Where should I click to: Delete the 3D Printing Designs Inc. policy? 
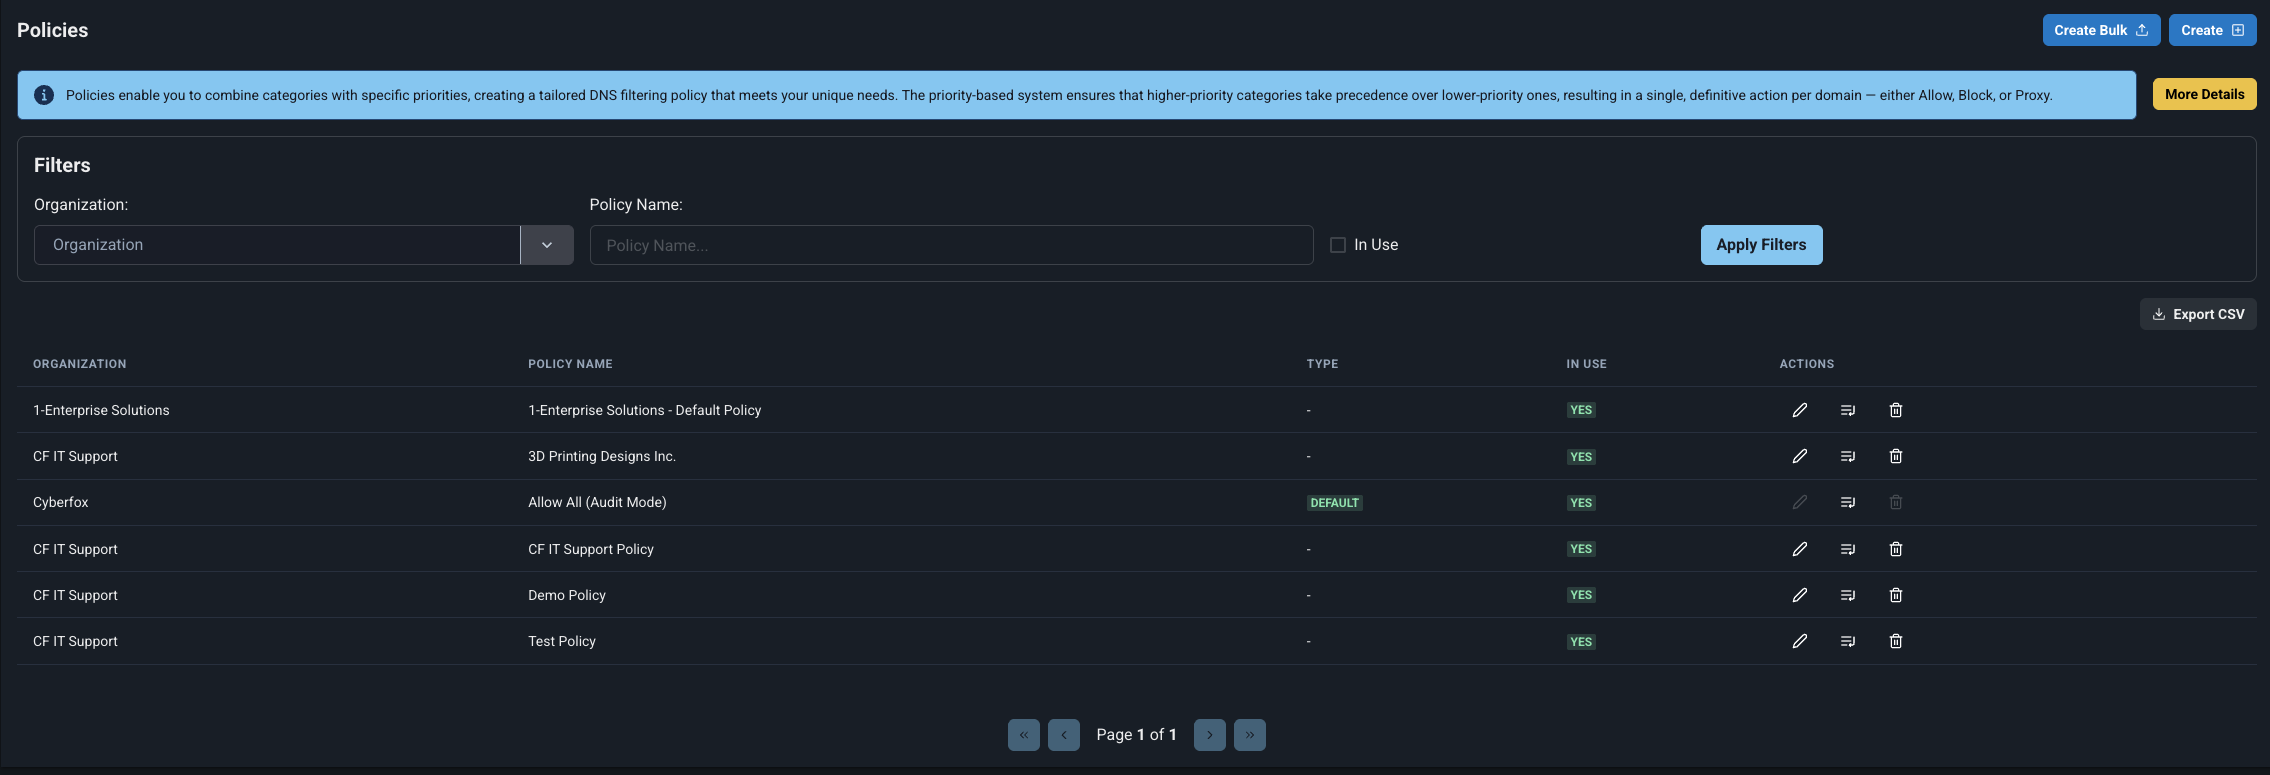pos(1895,456)
